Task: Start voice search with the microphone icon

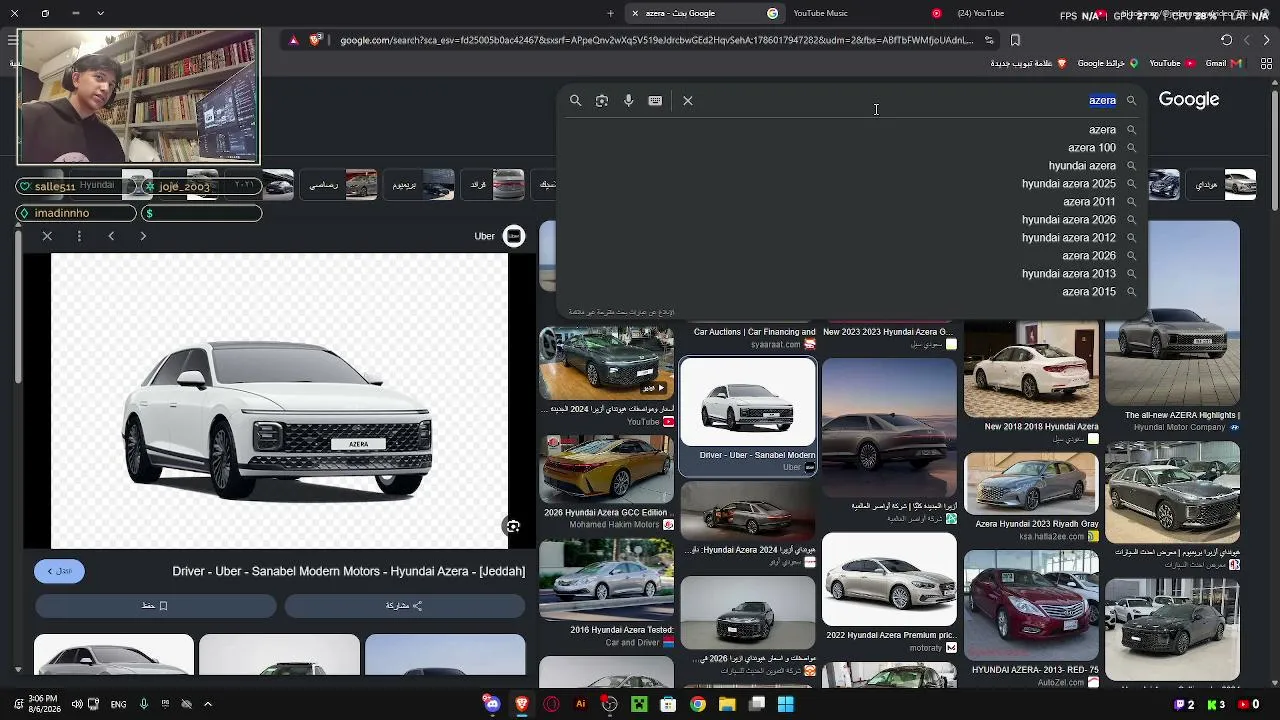Action: coord(629,101)
